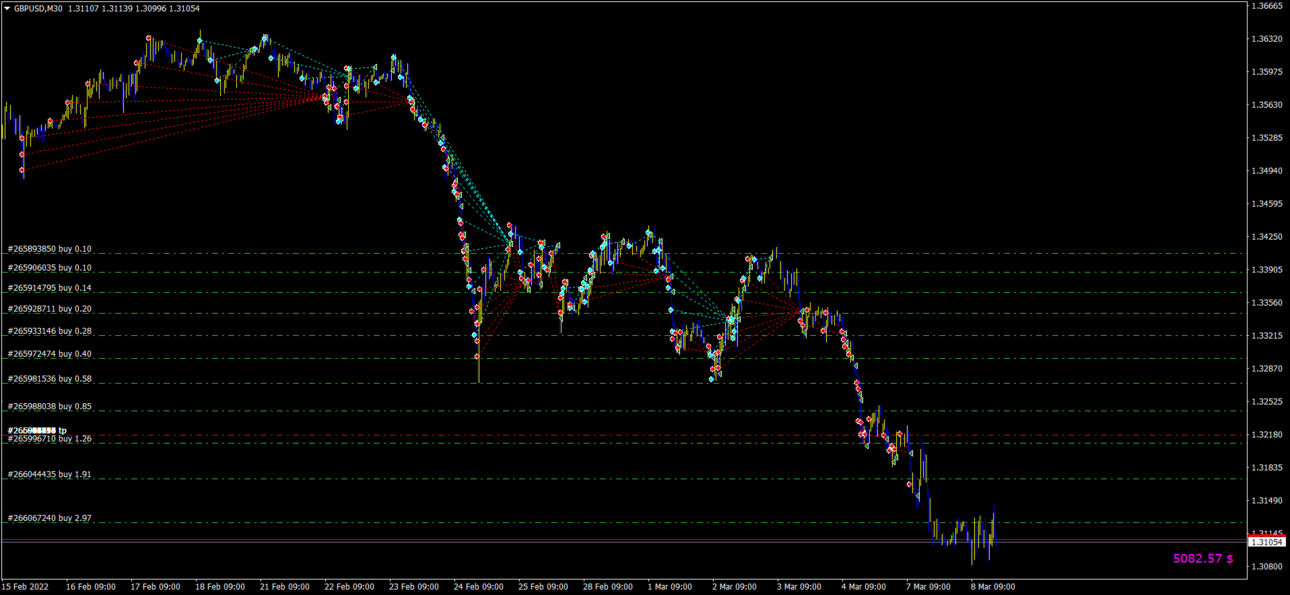Viewport: 1290px width, 595px height.
Task: Click time axis label 2 Mar 09:00
Action: coord(736,587)
